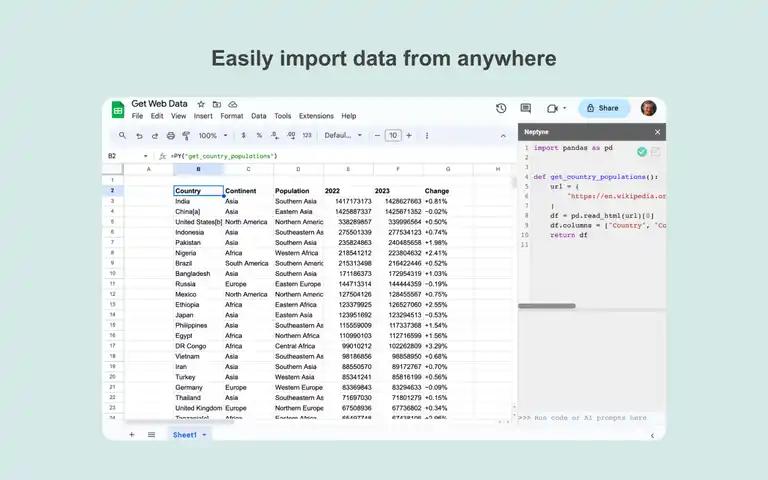Select the cell with value 1417173173
Screen dimensions: 768x480
coord(348,201)
